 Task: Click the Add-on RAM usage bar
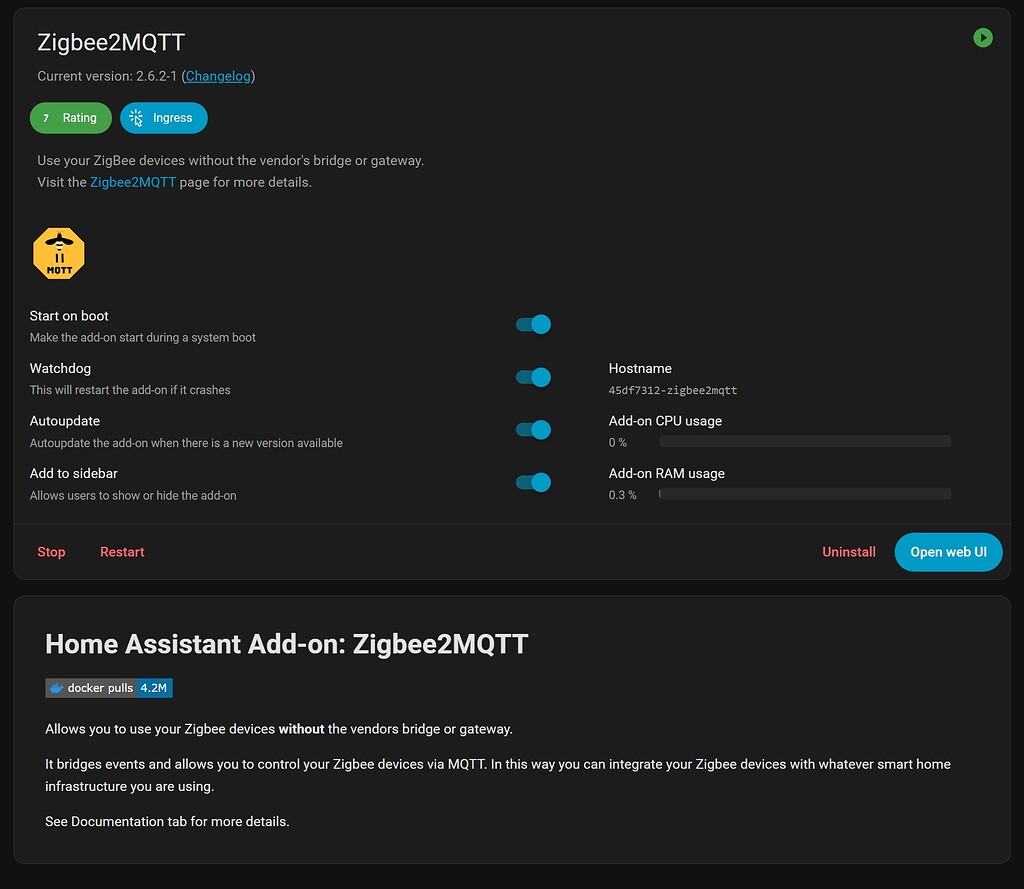[x=805, y=494]
